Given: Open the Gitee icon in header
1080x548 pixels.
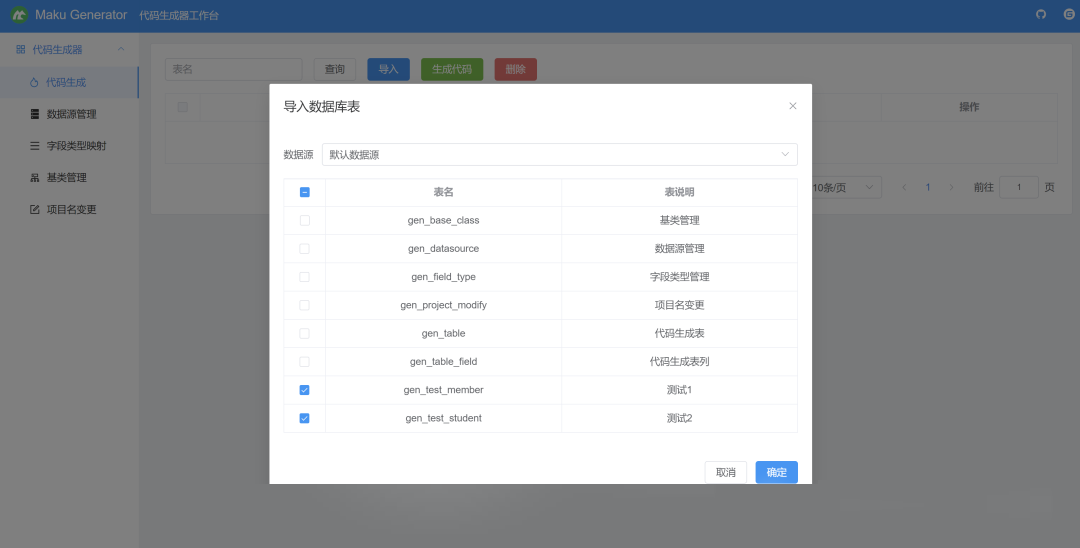Looking at the screenshot, I should click(1069, 14).
